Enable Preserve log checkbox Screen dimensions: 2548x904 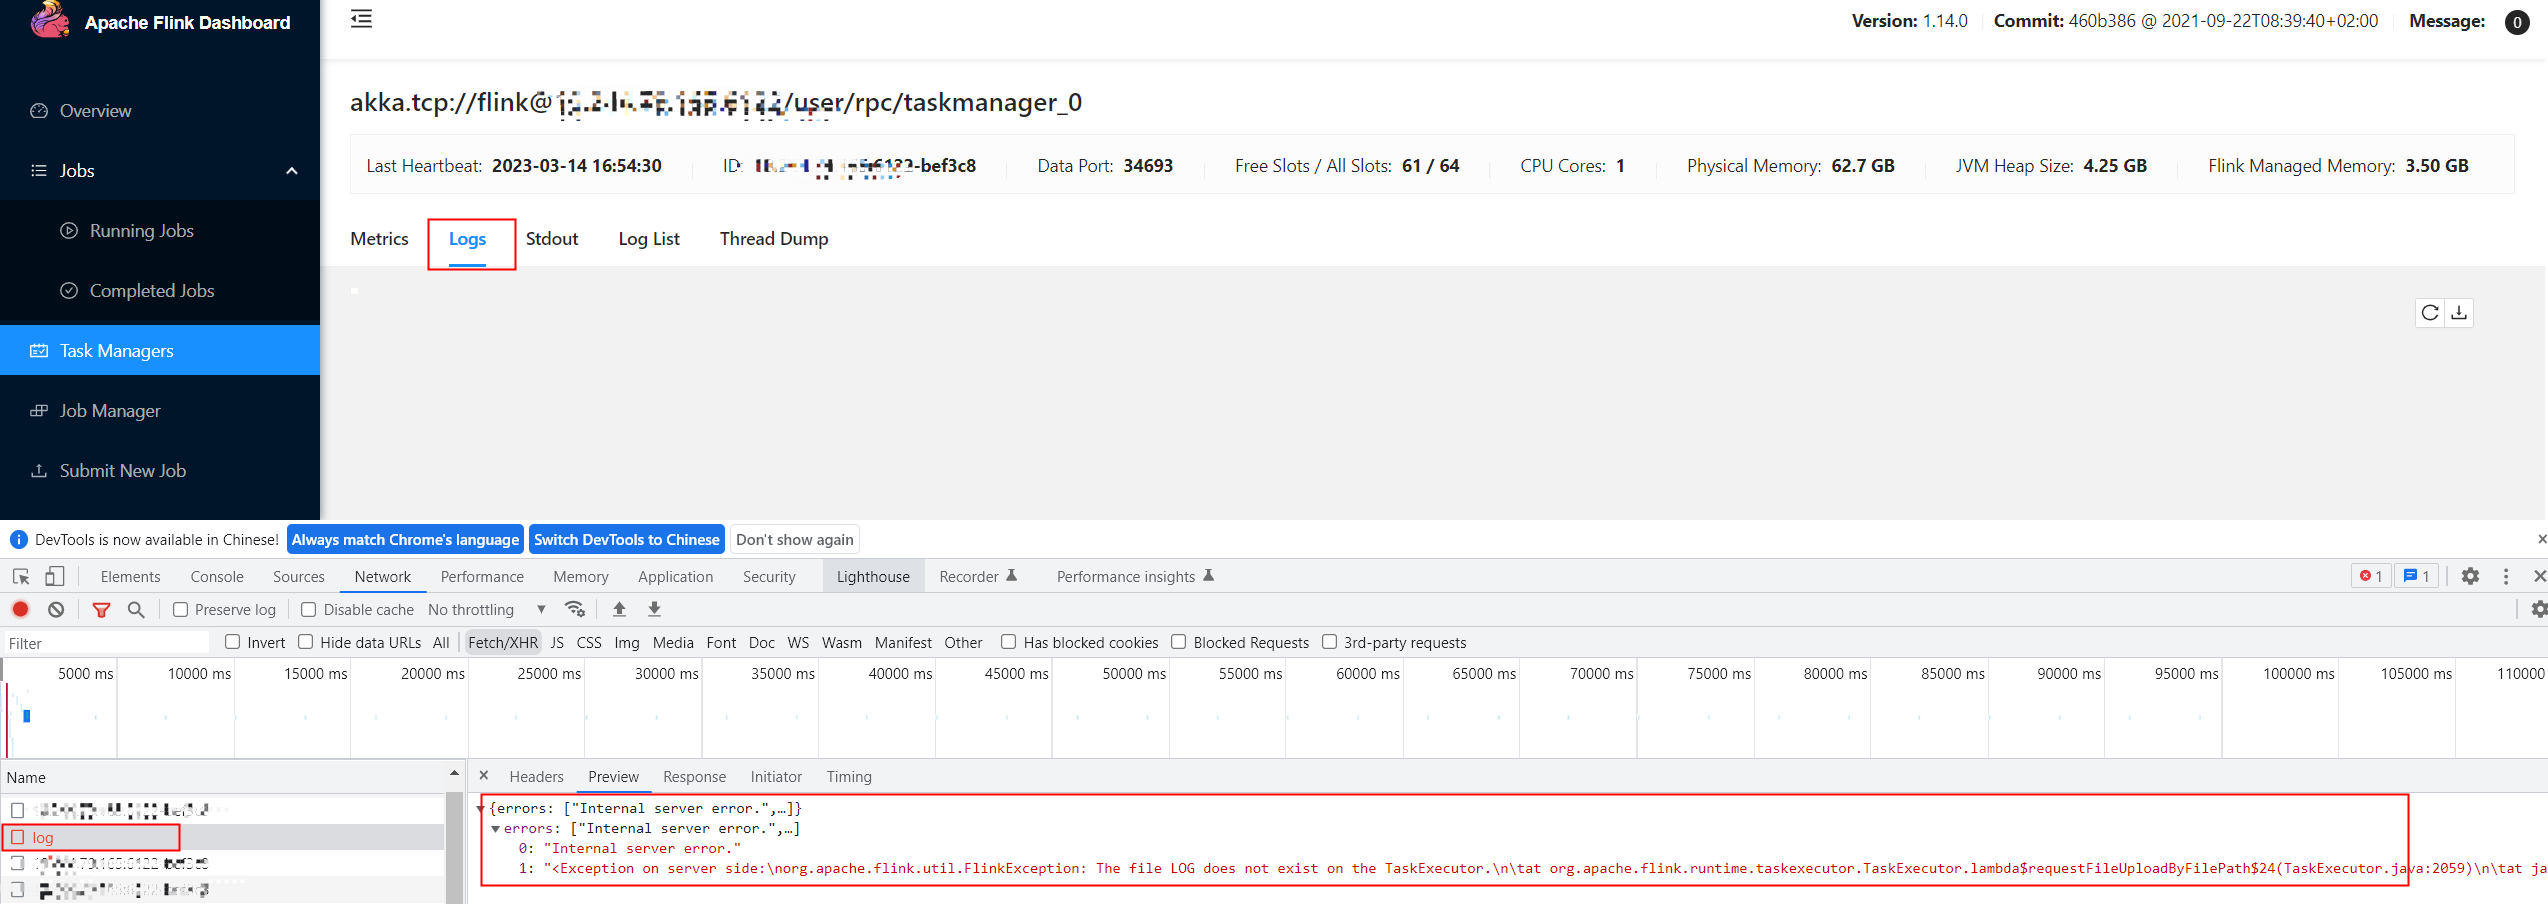[181, 609]
